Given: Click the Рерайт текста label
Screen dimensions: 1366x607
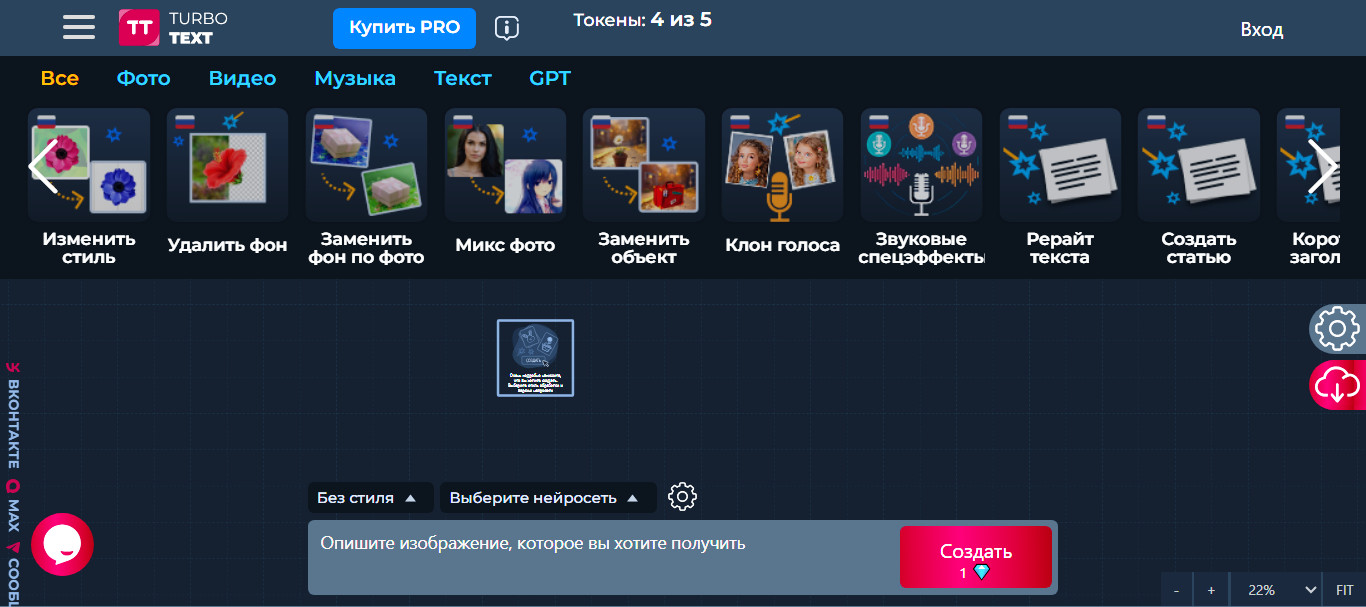Looking at the screenshot, I should [1060, 248].
